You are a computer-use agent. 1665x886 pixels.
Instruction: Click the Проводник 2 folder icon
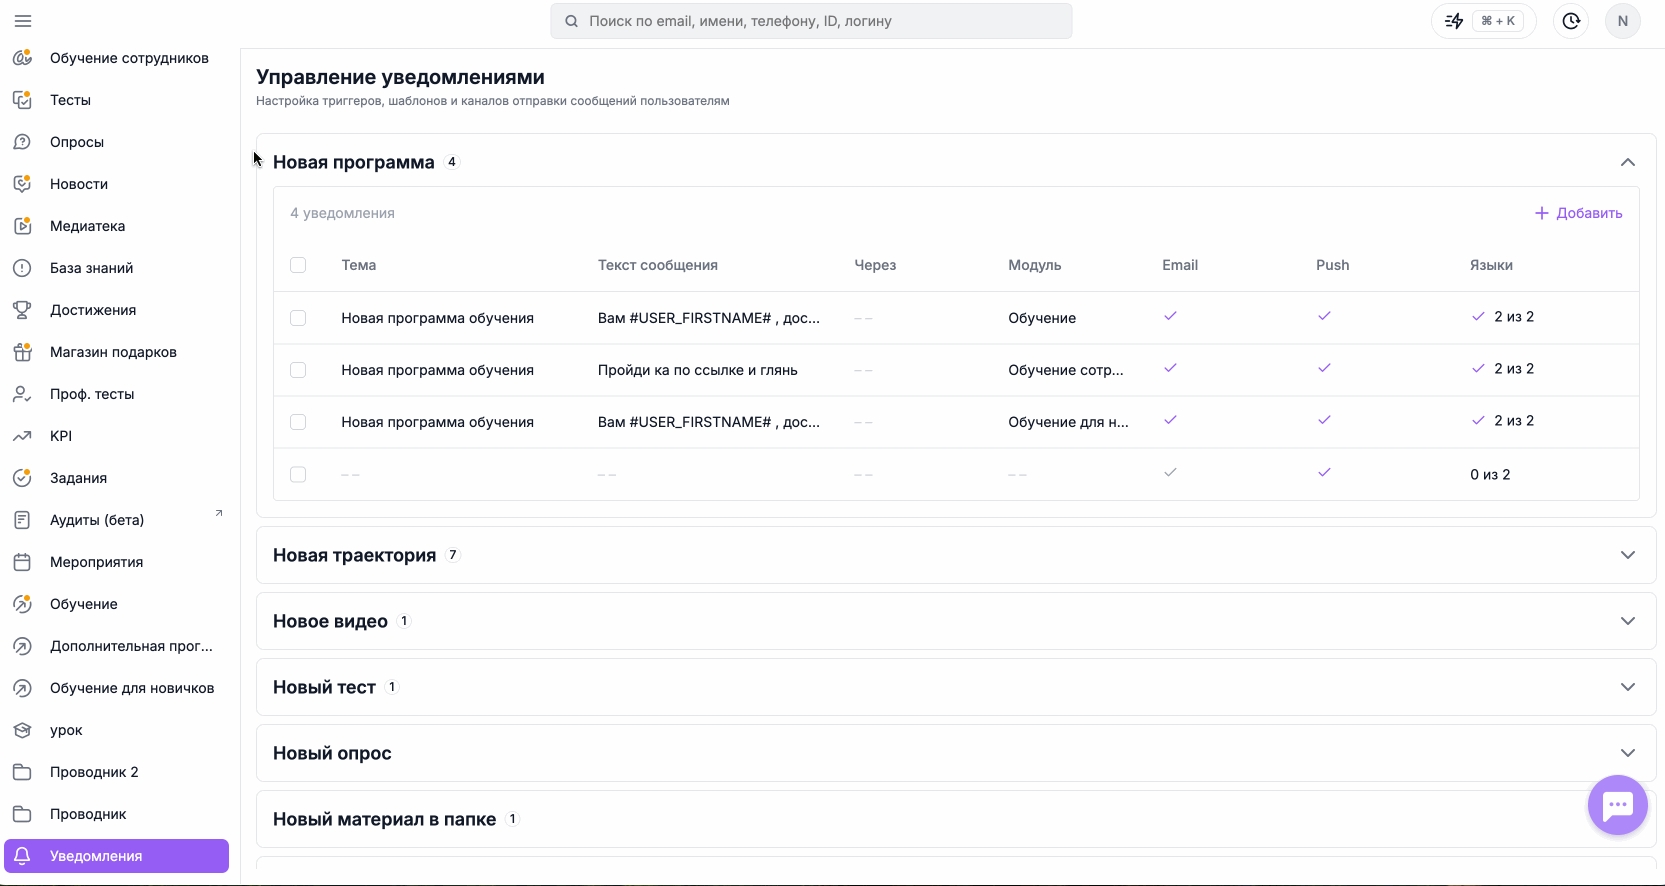click(x=22, y=772)
